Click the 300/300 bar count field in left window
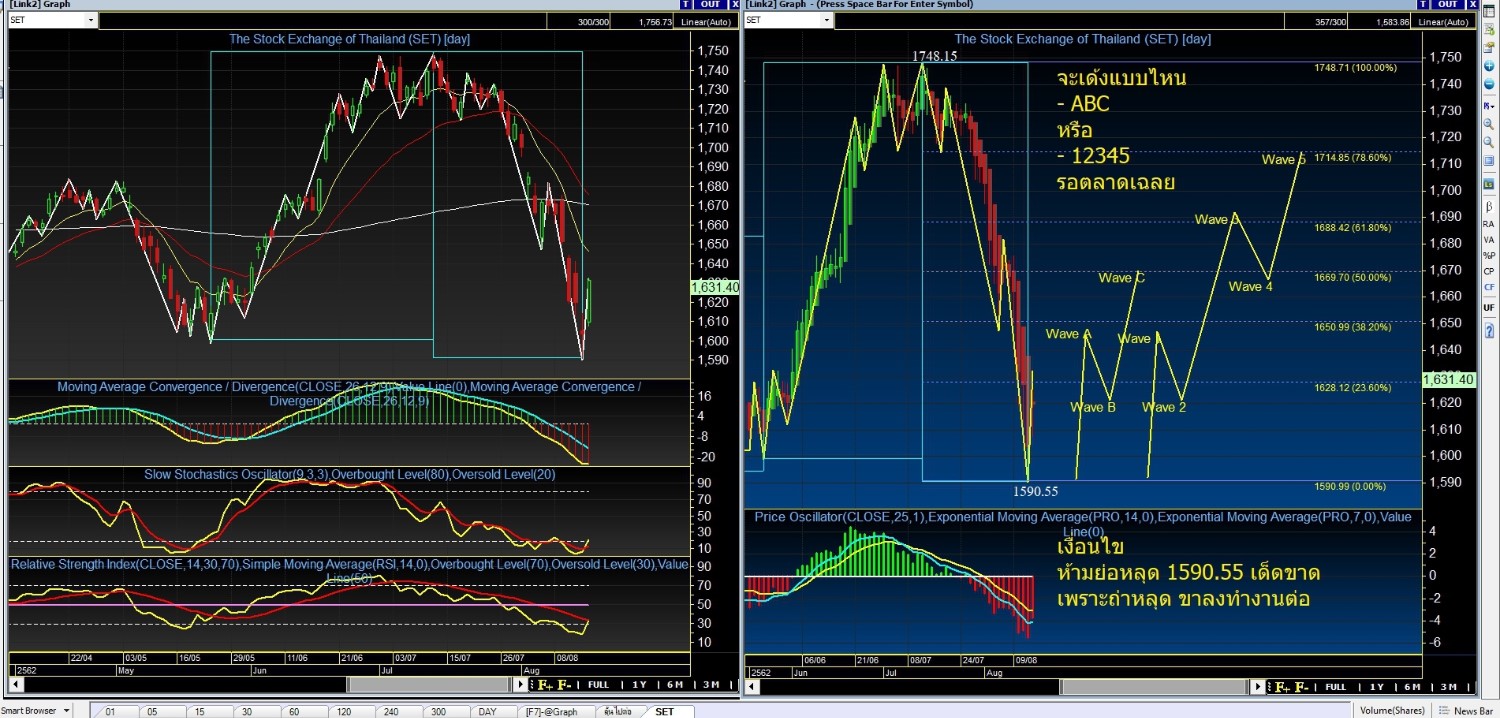1500x718 pixels. (578, 22)
